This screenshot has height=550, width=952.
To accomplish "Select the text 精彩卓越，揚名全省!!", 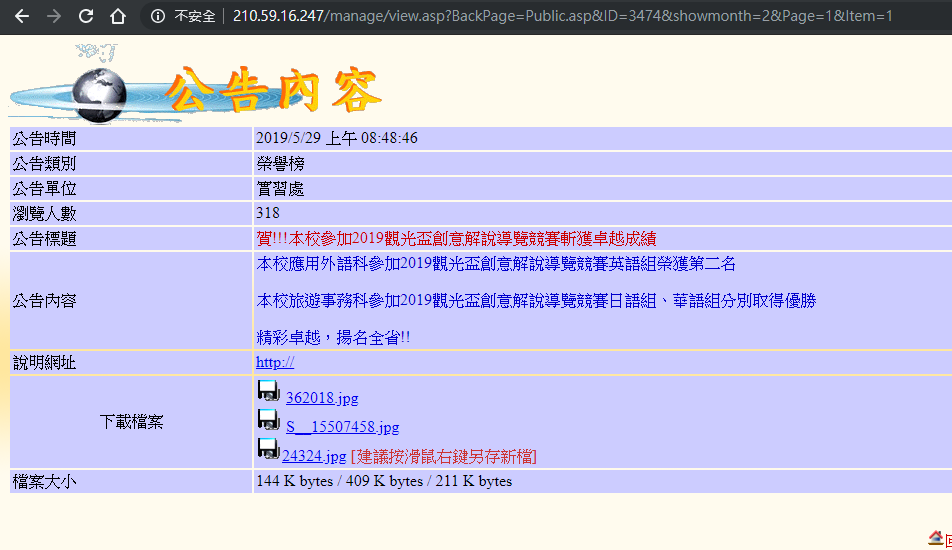I will (x=333, y=338).
